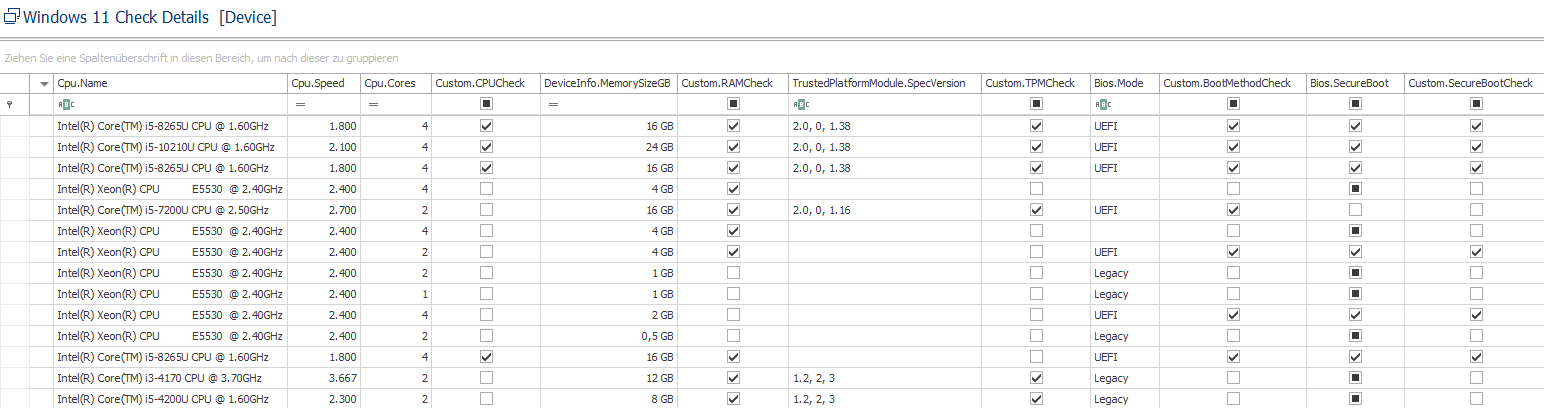Click the Bios.Mode column header

tap(1125, 83)
